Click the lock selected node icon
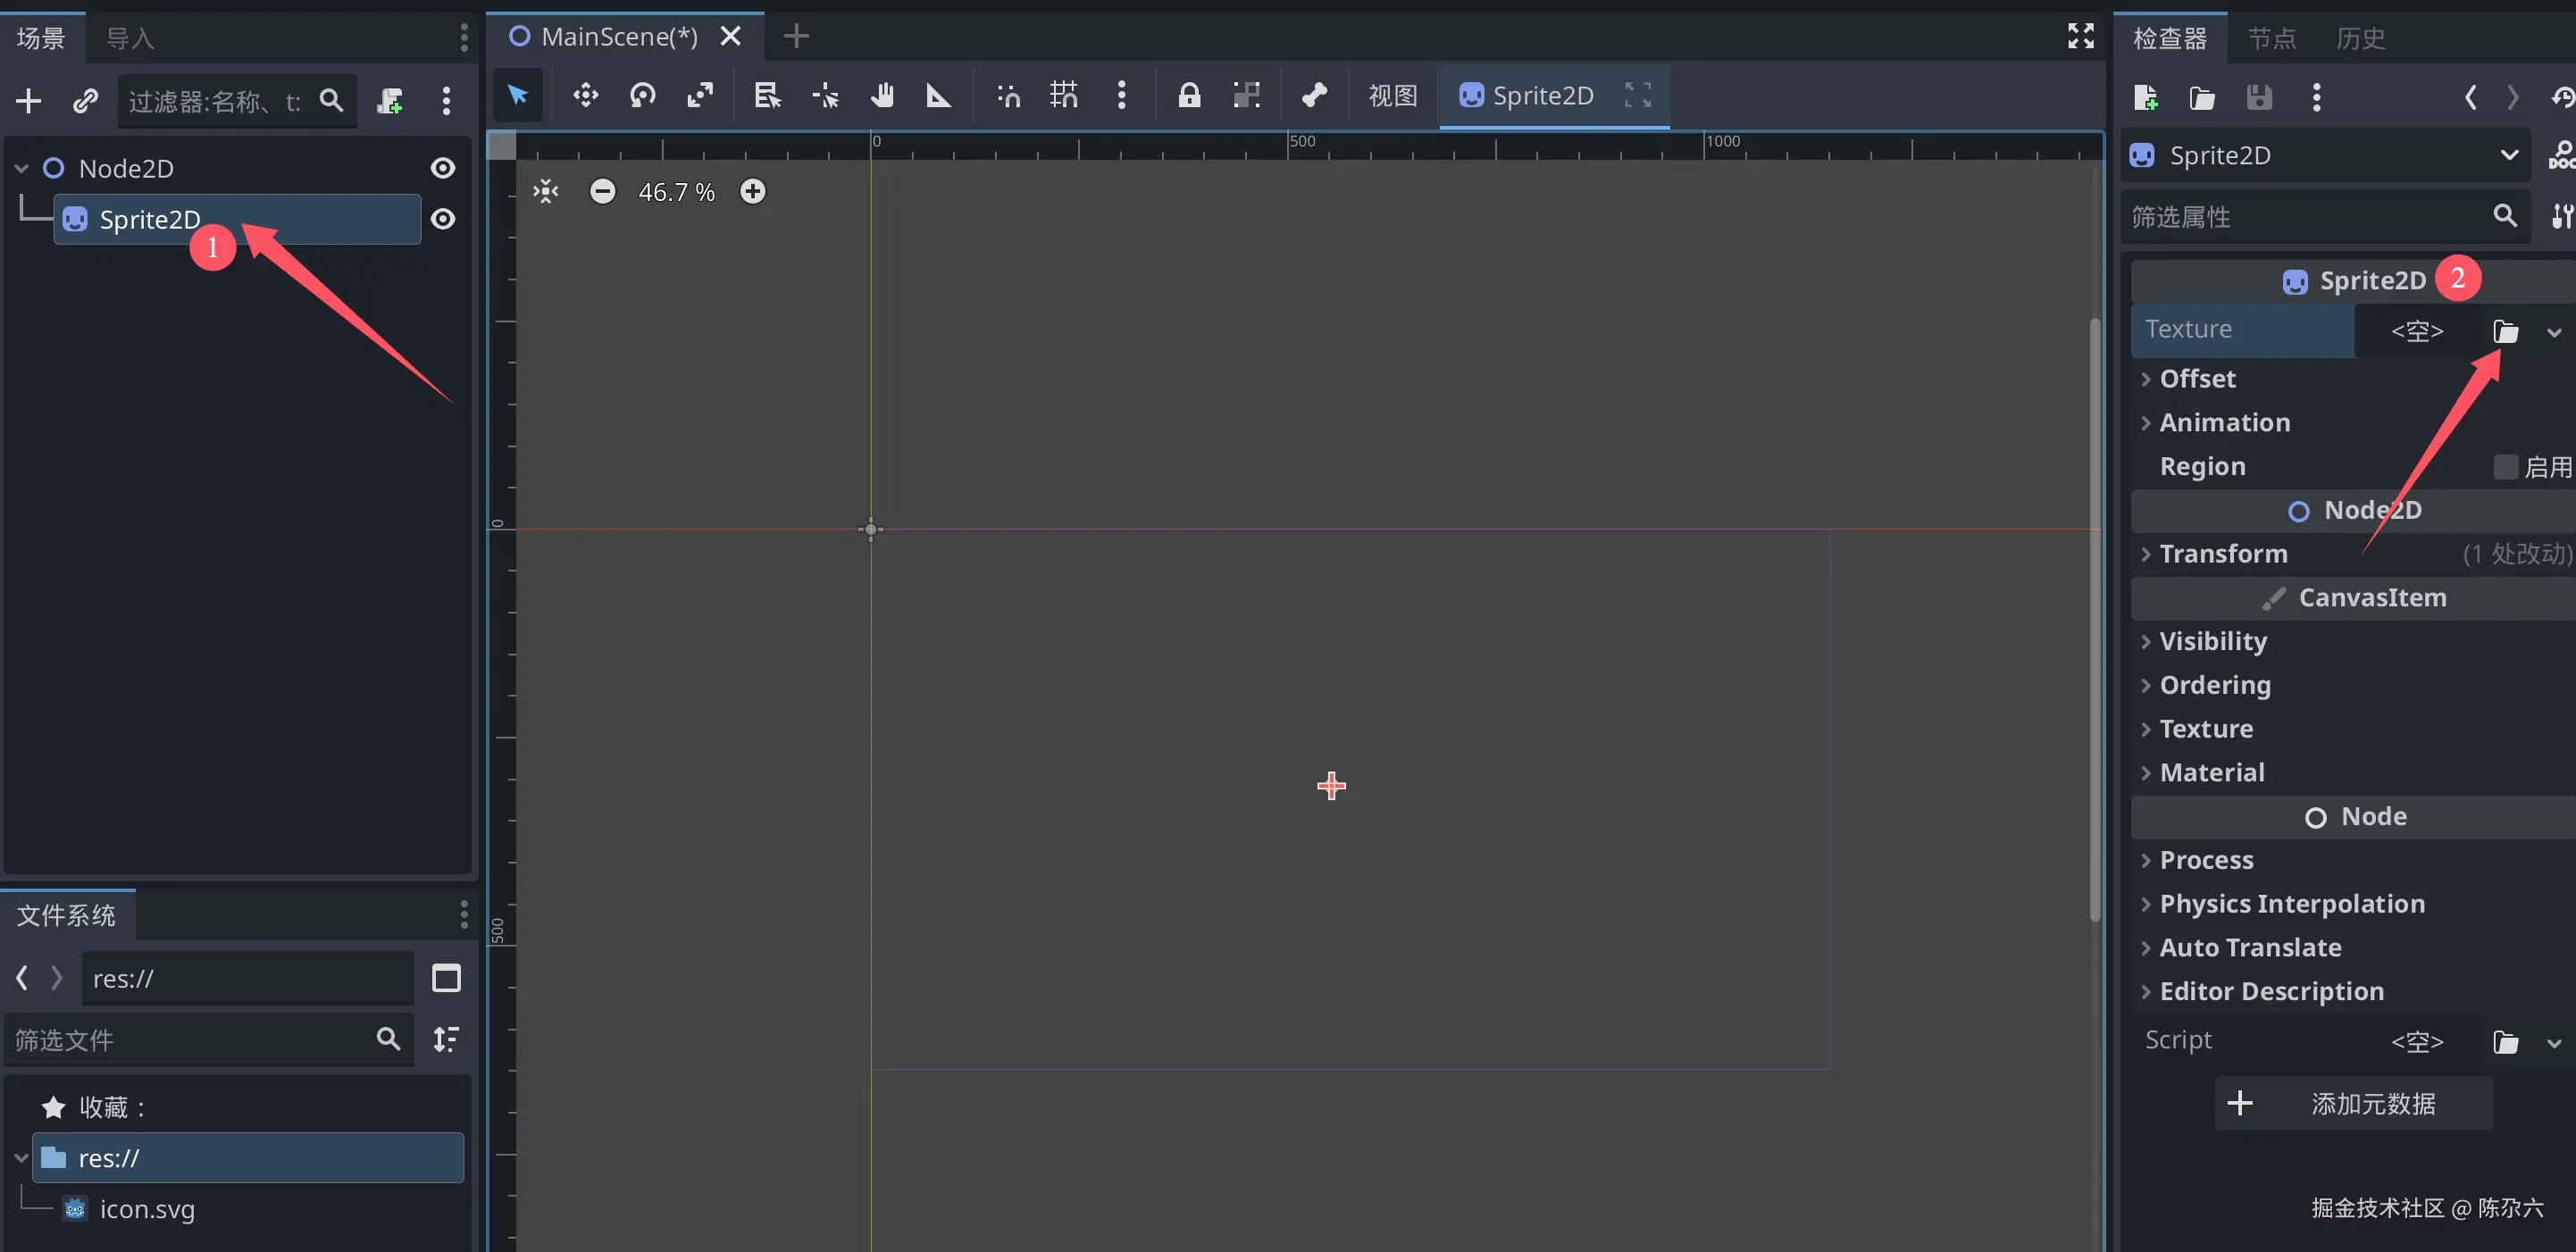The width and height of the screenshot is (2576, 1252). click(x=1188, y=95)
